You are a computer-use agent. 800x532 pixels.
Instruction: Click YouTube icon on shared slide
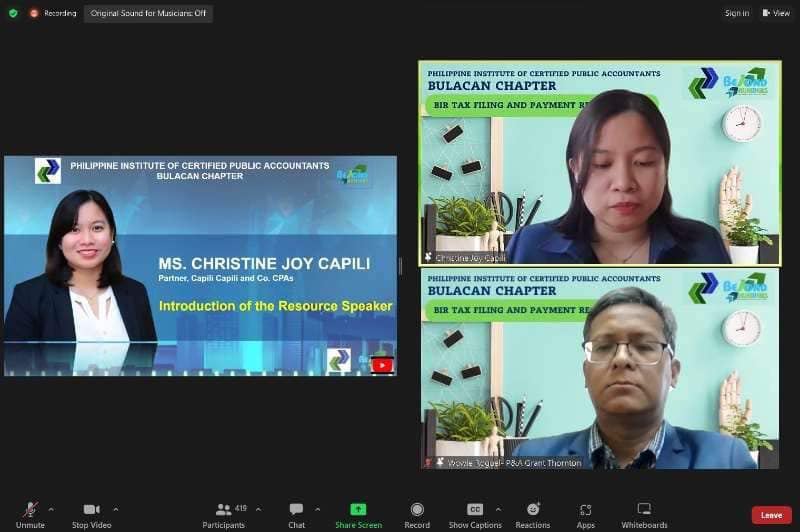(382, 365)
